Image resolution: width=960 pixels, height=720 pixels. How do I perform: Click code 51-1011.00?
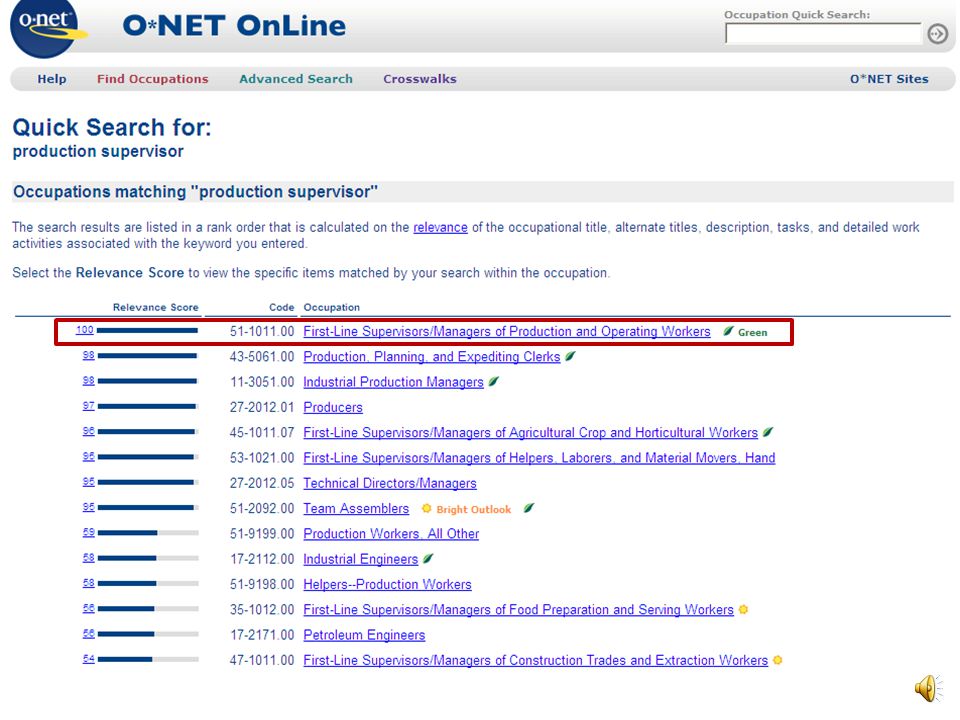(262, 331)
